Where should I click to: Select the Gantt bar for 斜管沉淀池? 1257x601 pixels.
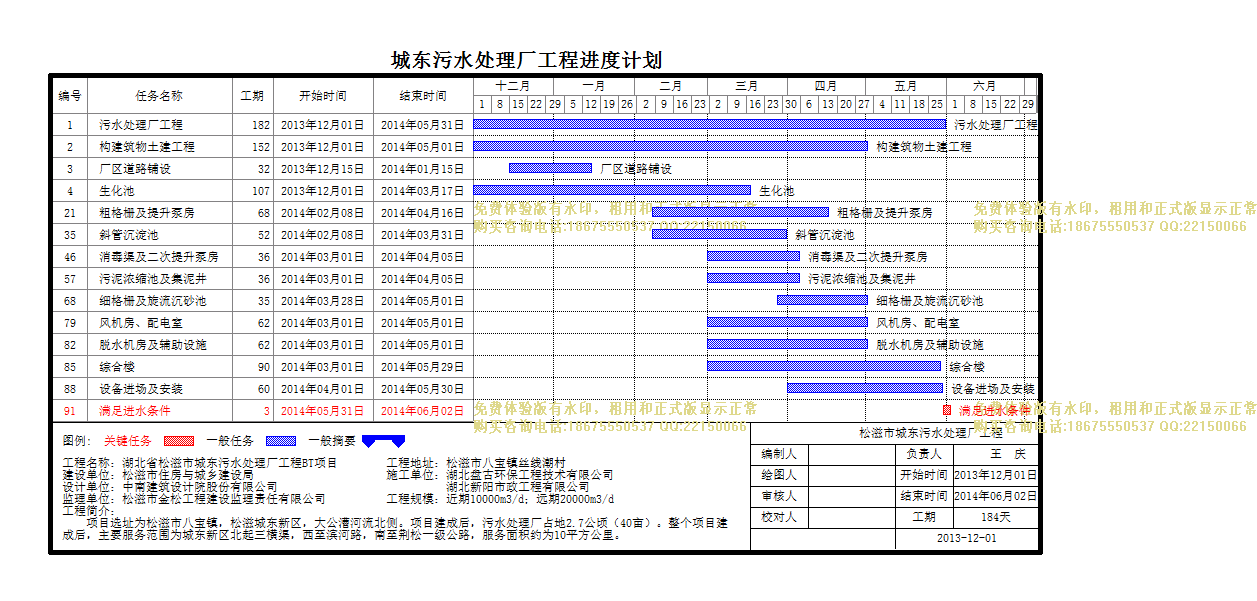point(719,234)
